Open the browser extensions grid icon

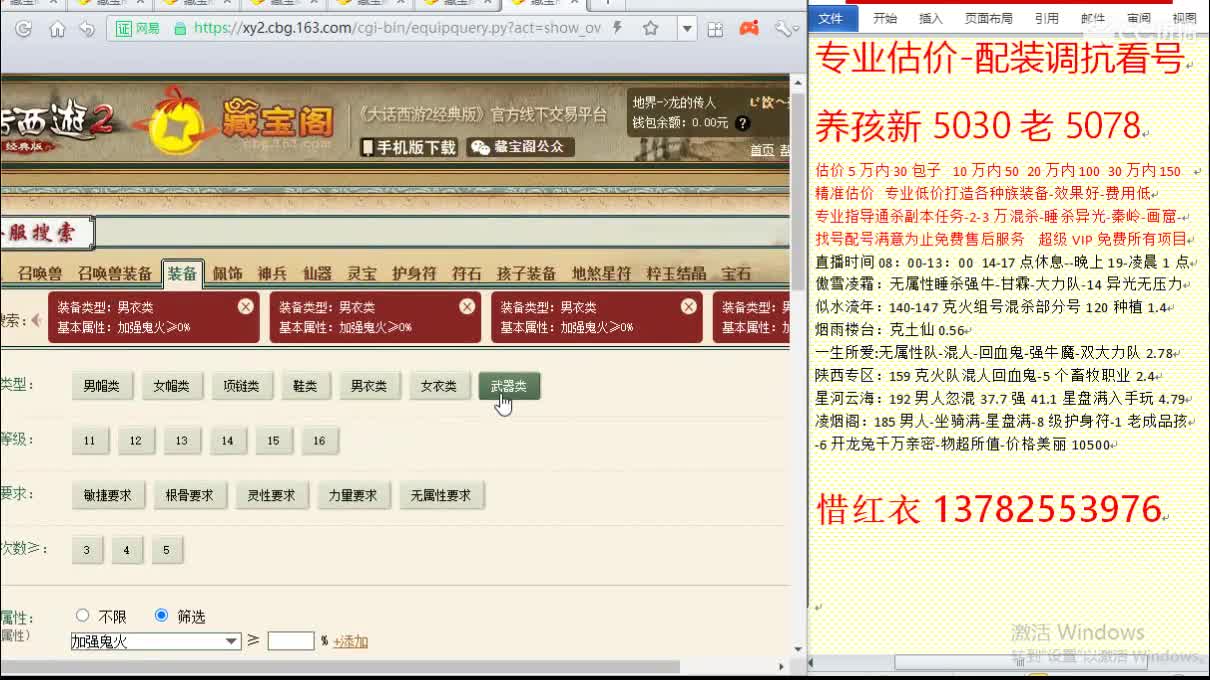(715, 29)
